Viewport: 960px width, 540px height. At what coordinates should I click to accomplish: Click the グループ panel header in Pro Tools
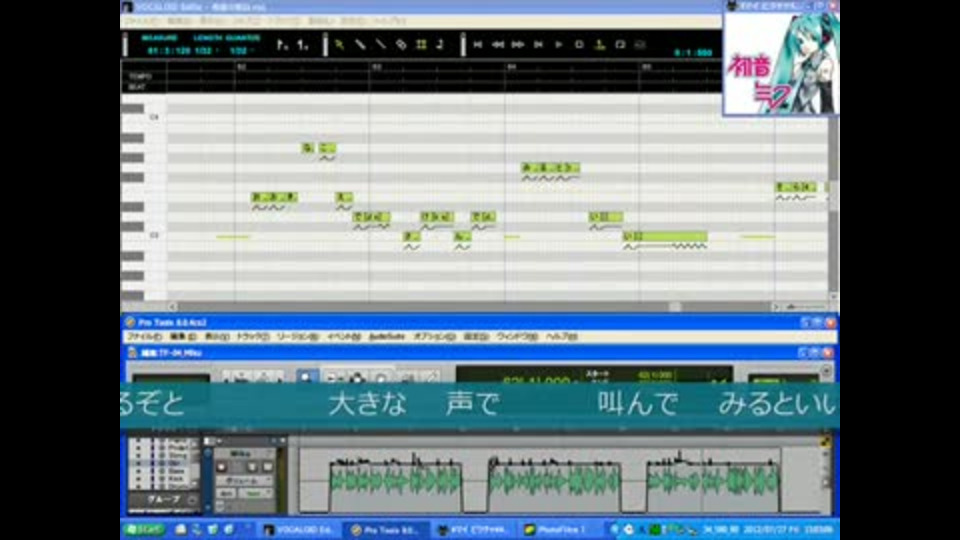164,500
